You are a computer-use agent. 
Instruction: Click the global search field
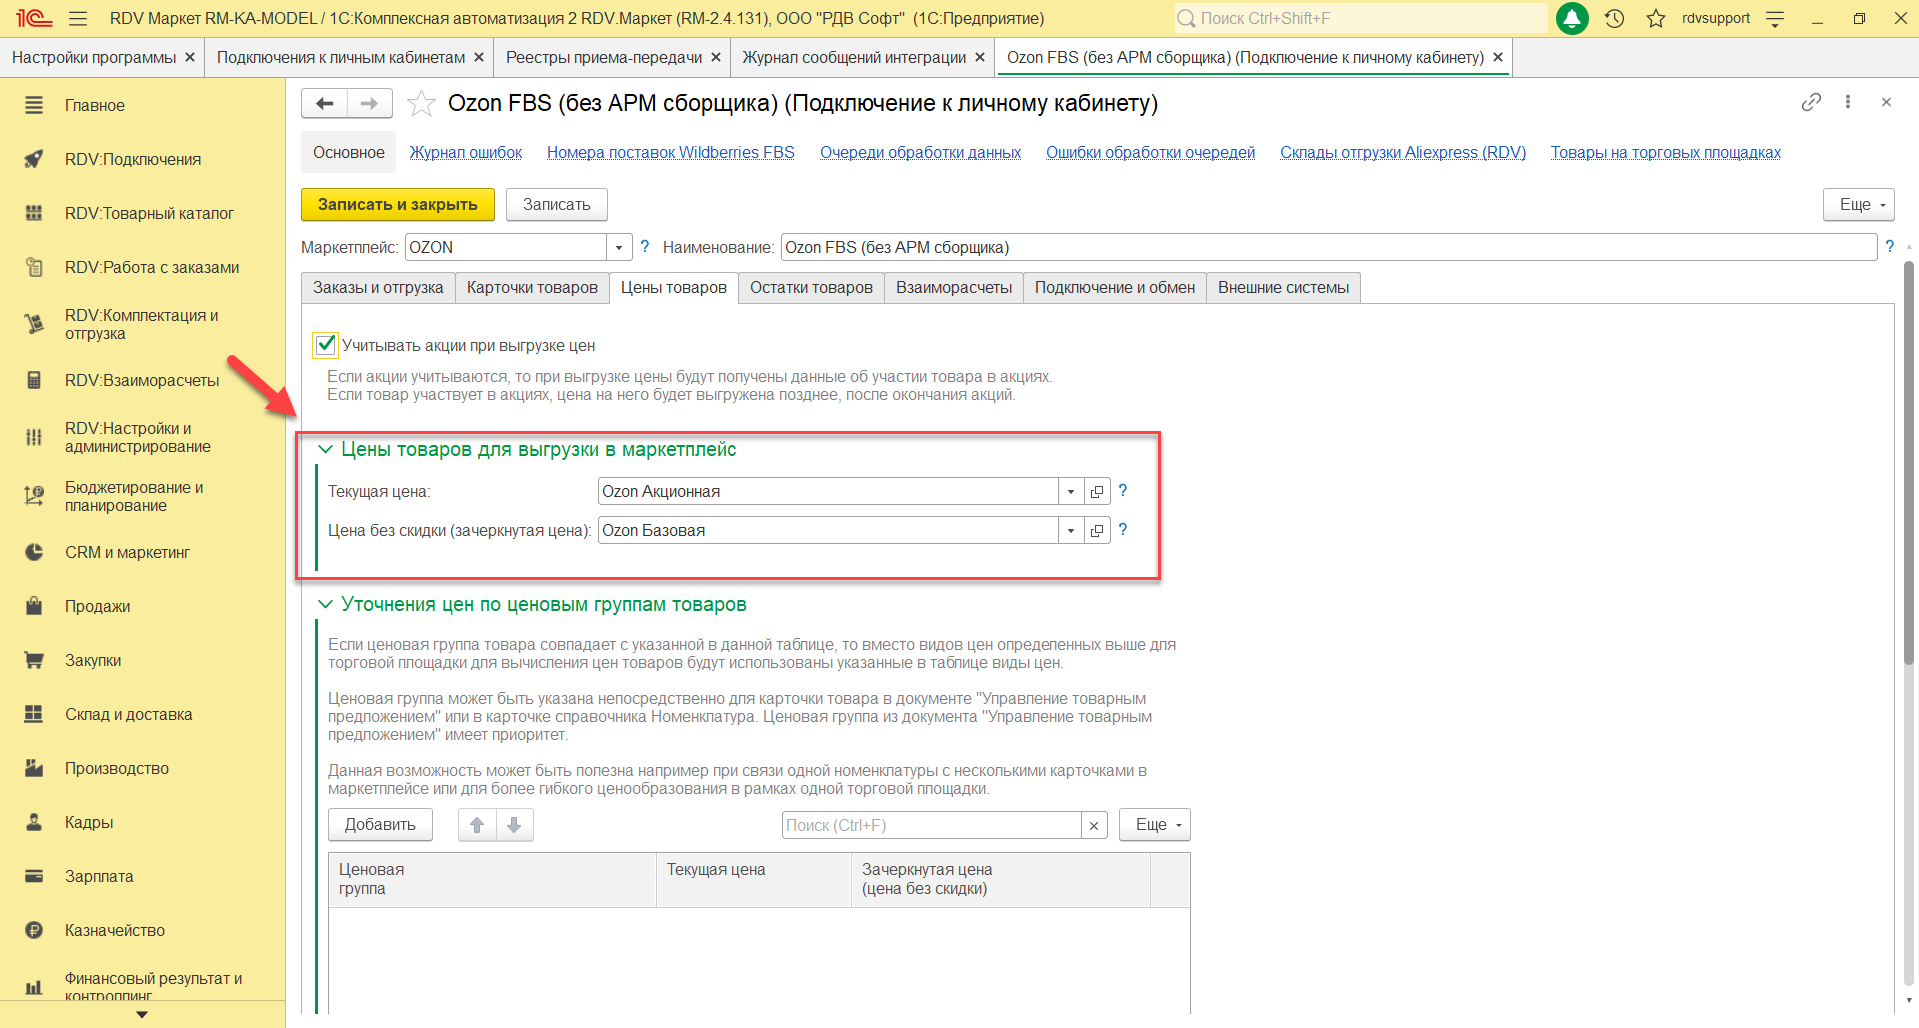[x=1361, y=18]
